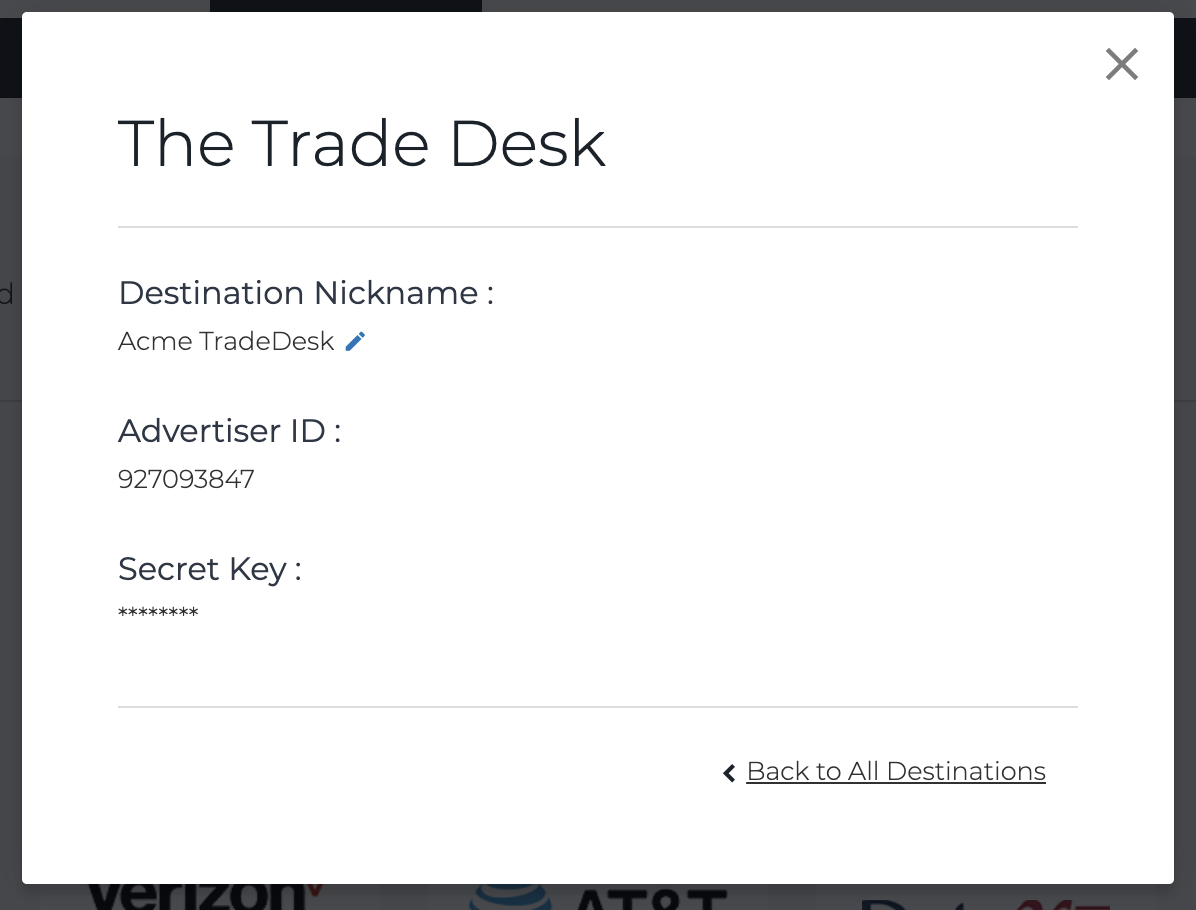The height and width of the screenshot is (910, 1196).
Task: Edit the destination nickname pencil icon
Action: pos(355,341)
